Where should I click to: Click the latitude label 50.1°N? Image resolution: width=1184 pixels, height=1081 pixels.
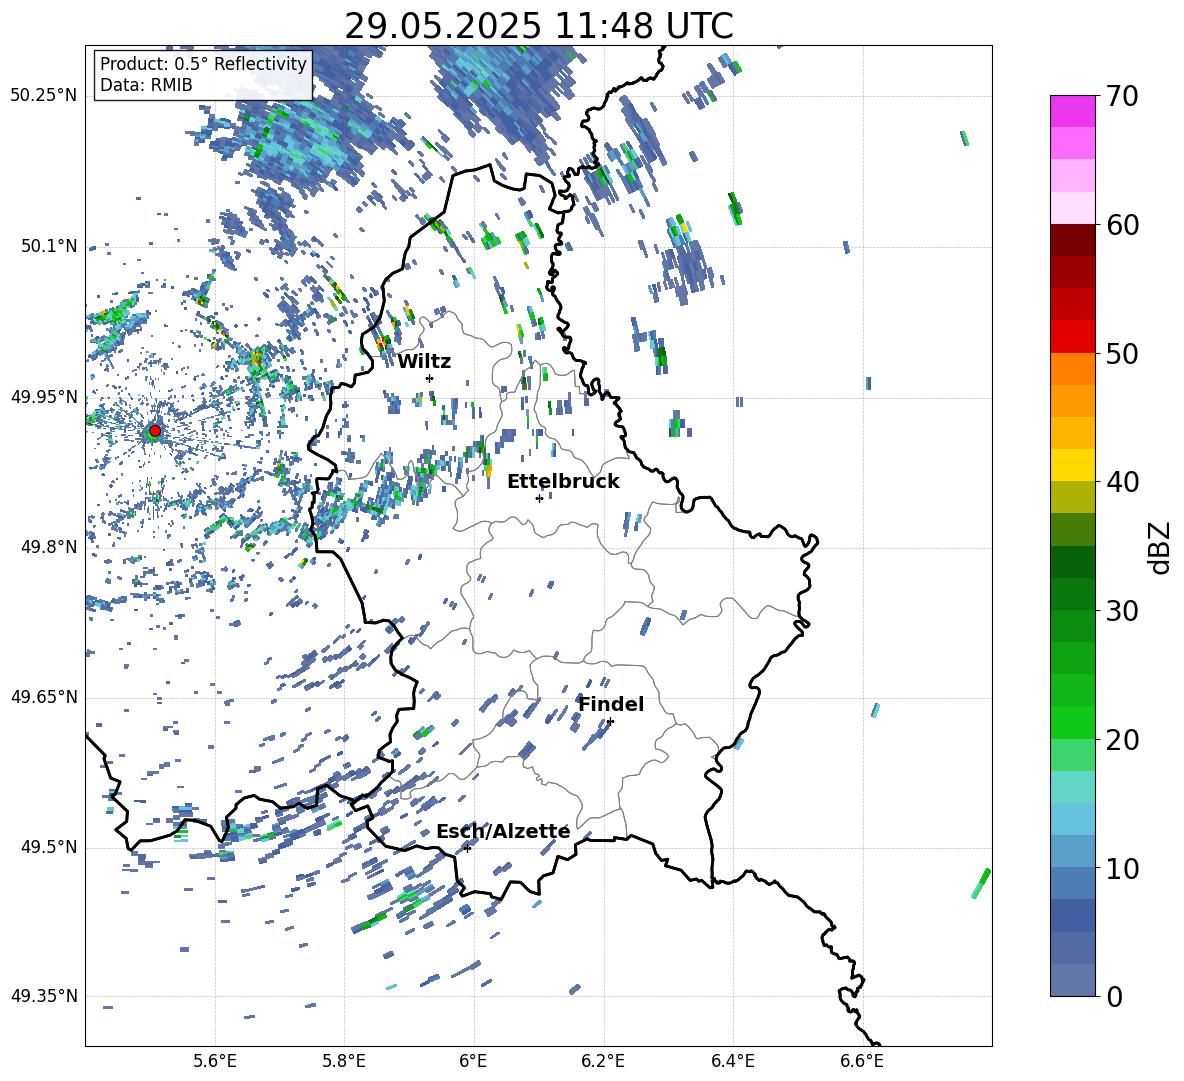click(48, 246)
